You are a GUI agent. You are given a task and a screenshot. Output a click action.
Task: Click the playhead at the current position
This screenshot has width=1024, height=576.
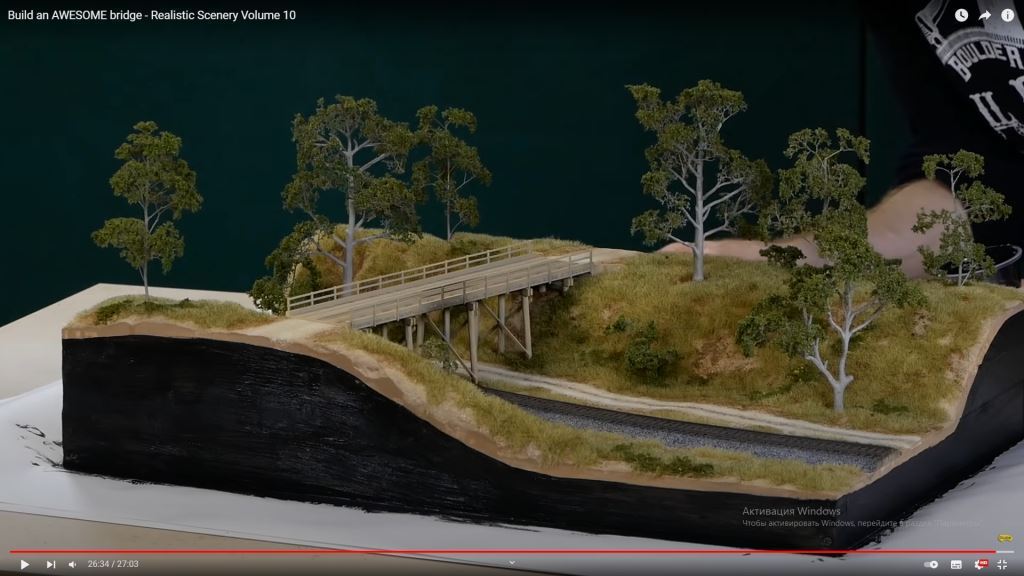(995, 551)
